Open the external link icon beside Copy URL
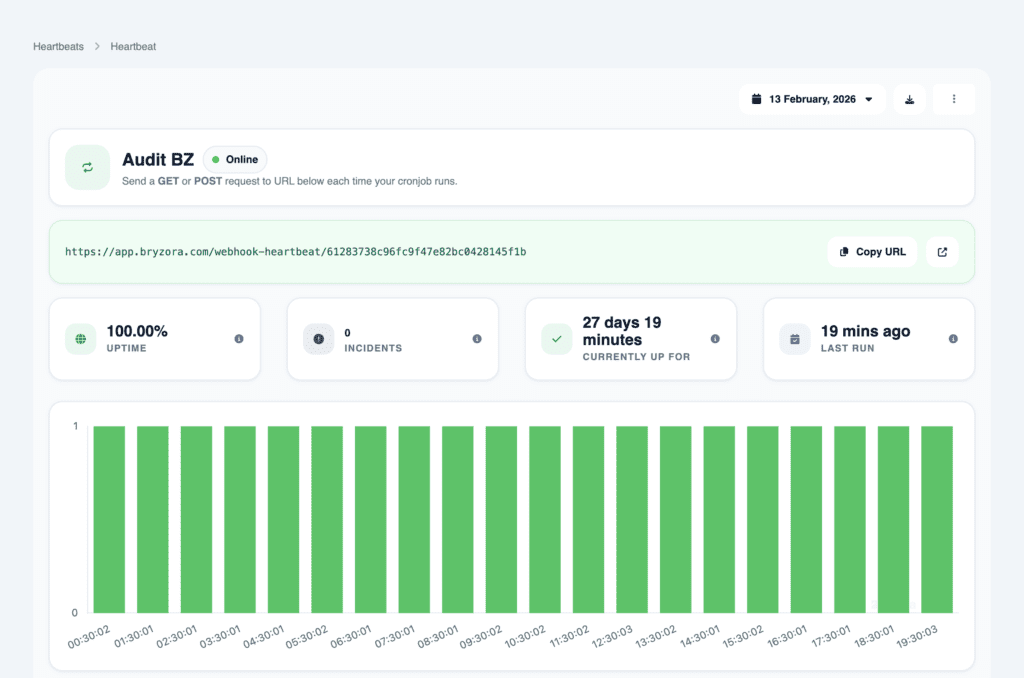The height and width of the screenshot is (678, 1024). tap(941, 251)
